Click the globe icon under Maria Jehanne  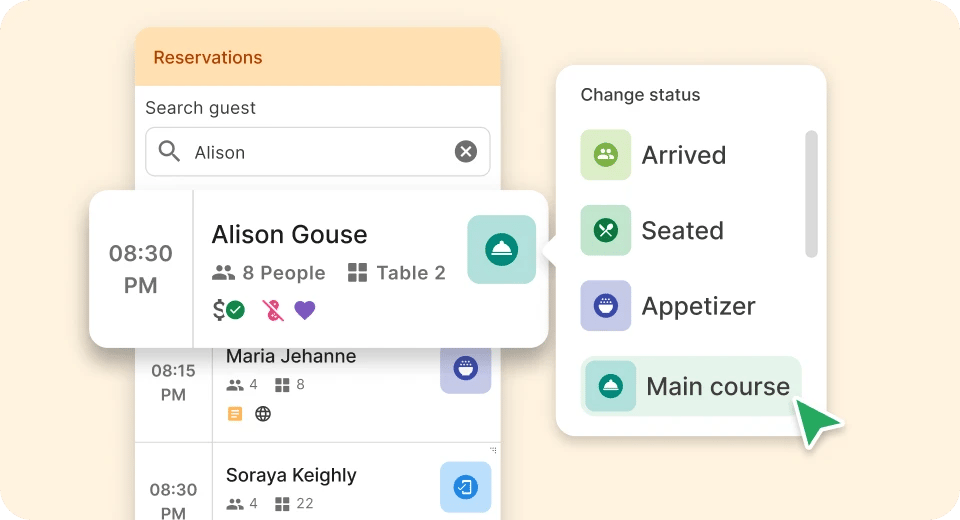point(263,414)
